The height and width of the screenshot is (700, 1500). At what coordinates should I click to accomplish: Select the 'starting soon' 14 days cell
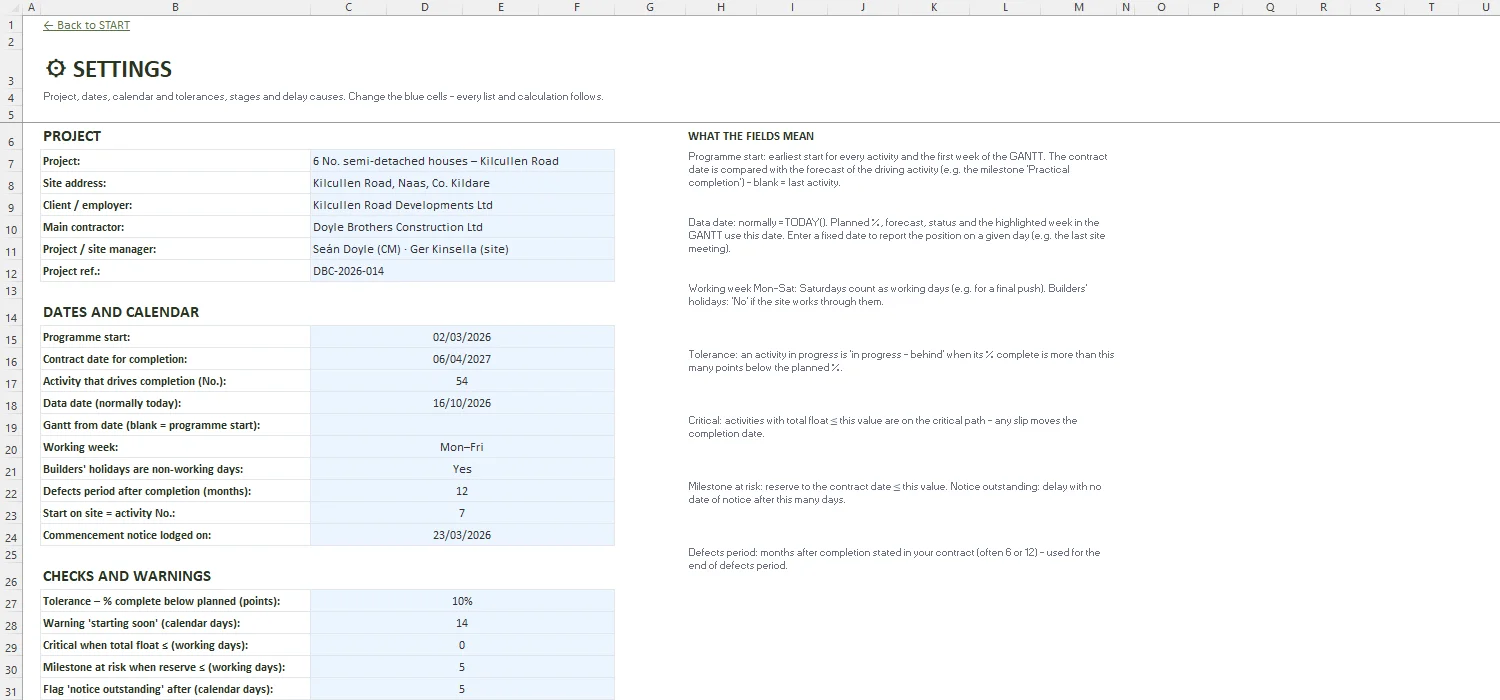point(462,623)
